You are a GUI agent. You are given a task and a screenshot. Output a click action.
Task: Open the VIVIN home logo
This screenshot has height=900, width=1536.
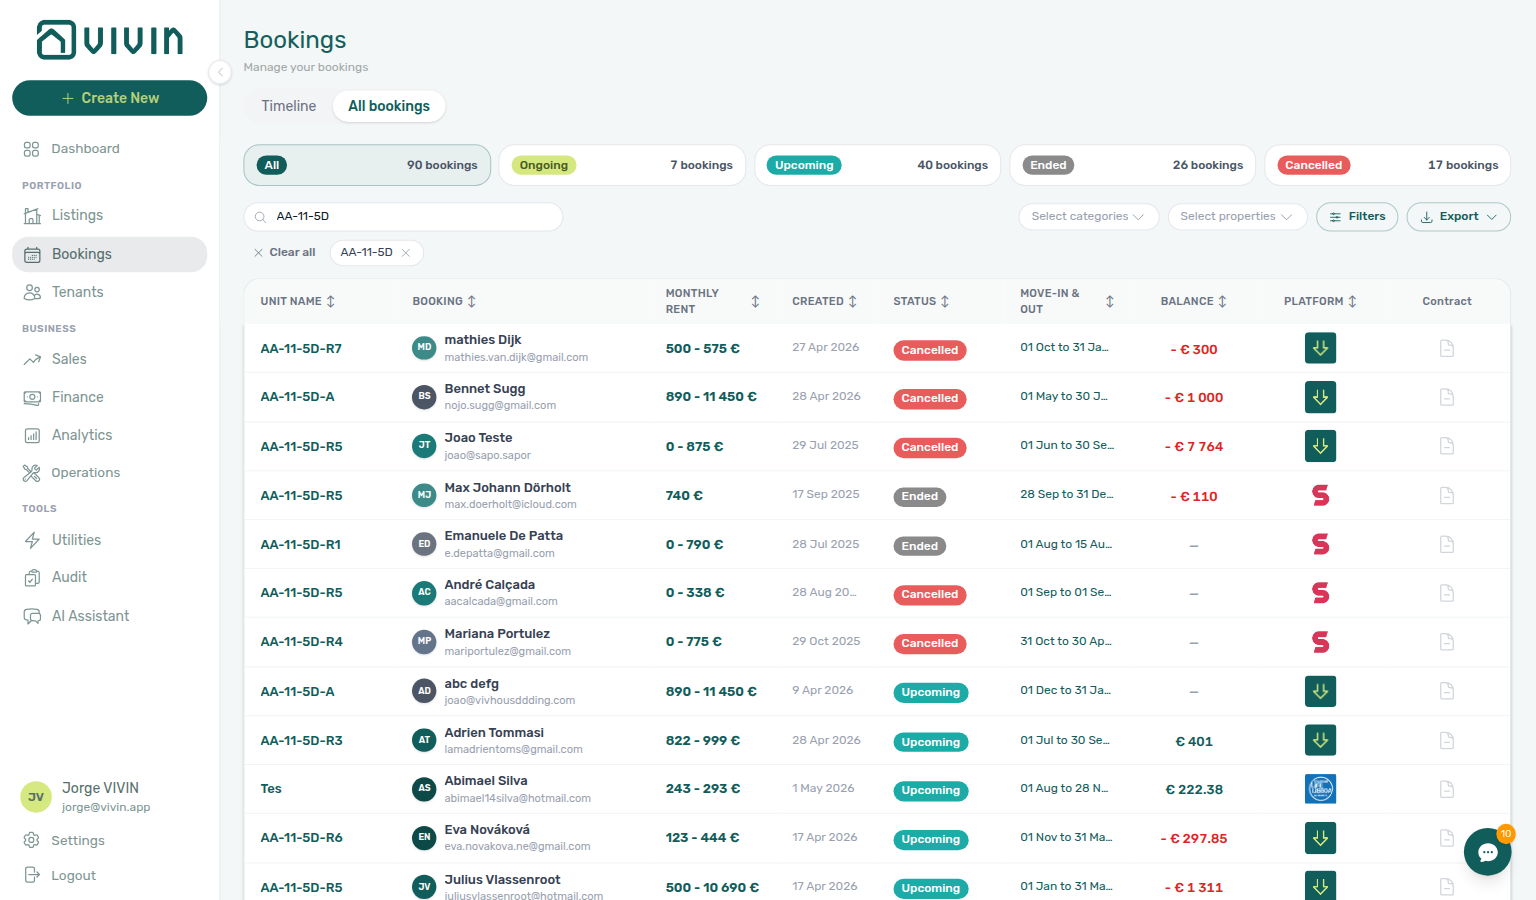point(110,40)
